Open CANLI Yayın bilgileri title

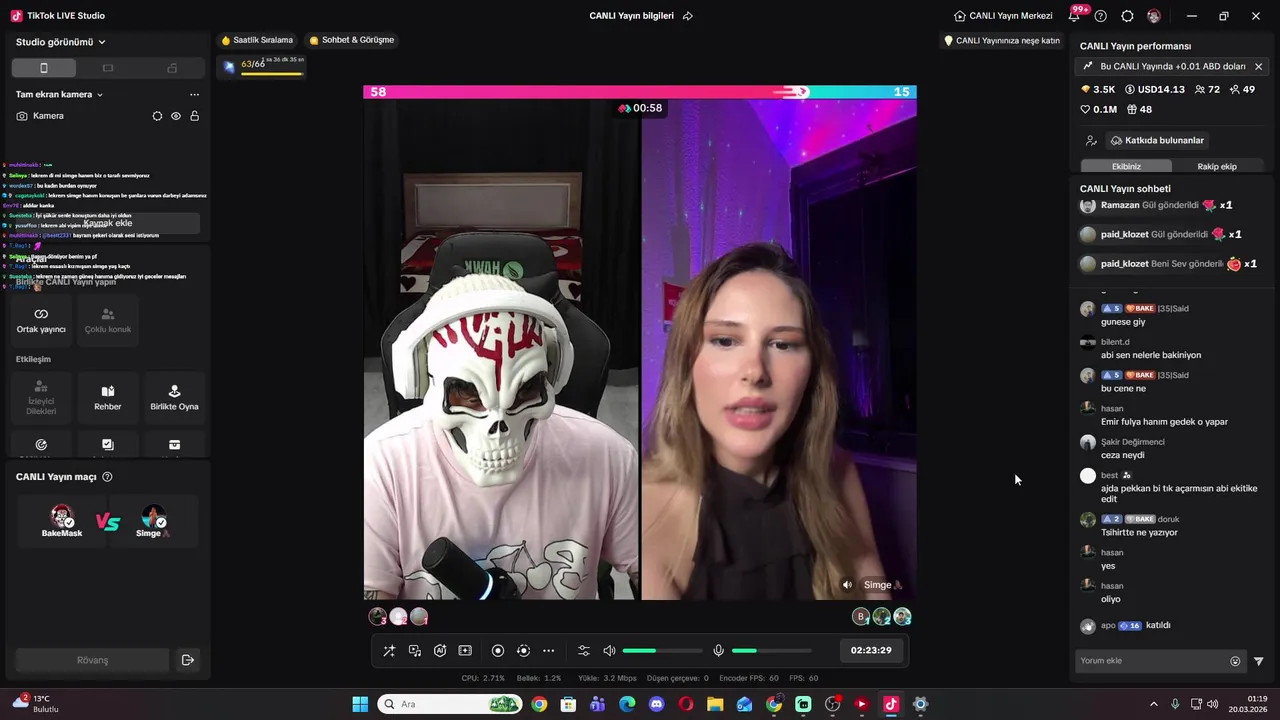[631, 16]
